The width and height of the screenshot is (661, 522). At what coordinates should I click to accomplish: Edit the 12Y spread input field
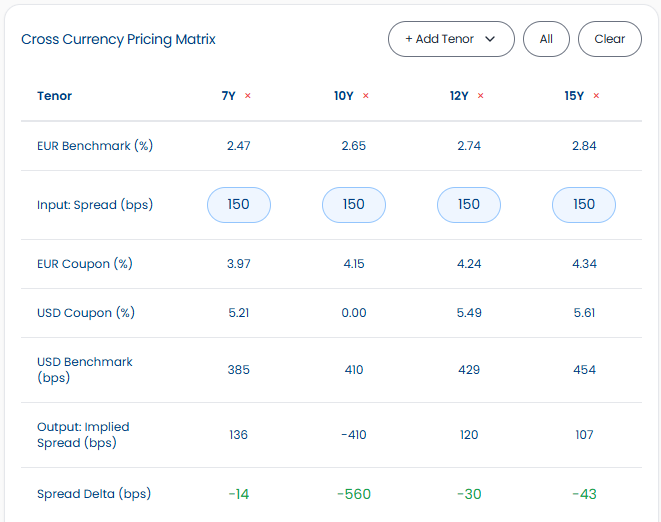click(469, 205)
